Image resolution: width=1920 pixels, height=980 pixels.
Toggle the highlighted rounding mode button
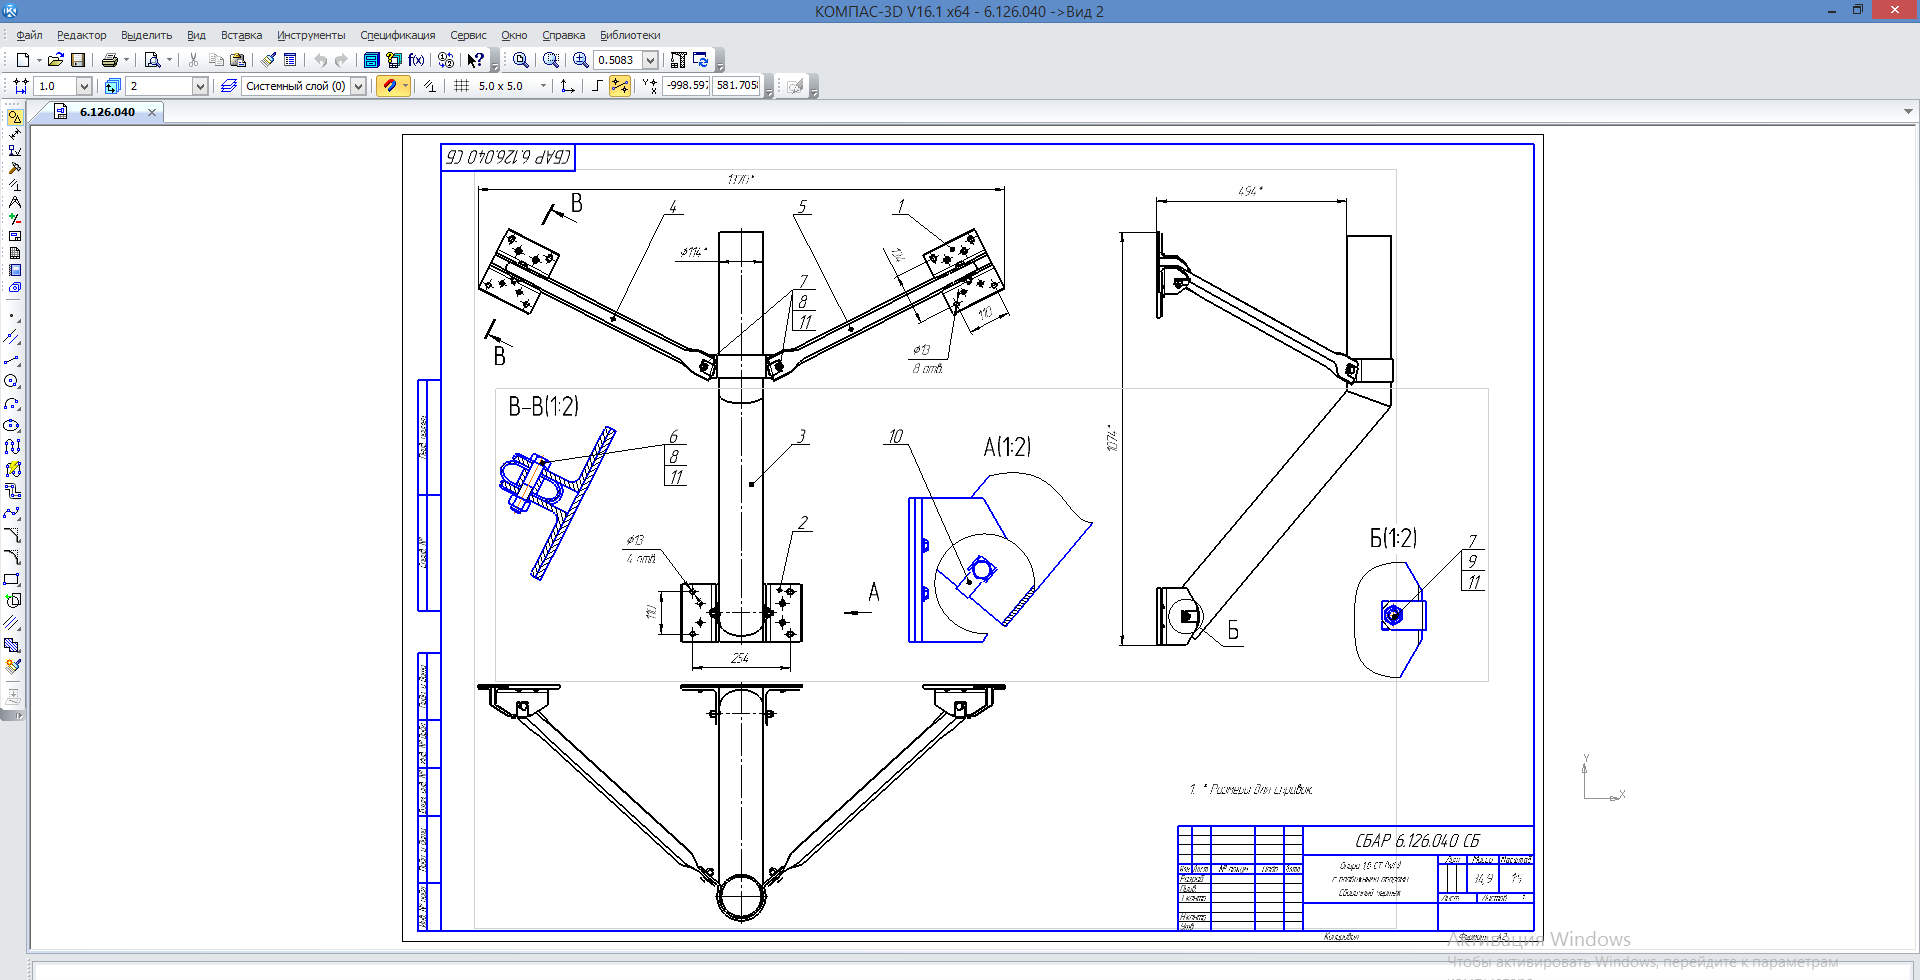(x=620, y=86)
